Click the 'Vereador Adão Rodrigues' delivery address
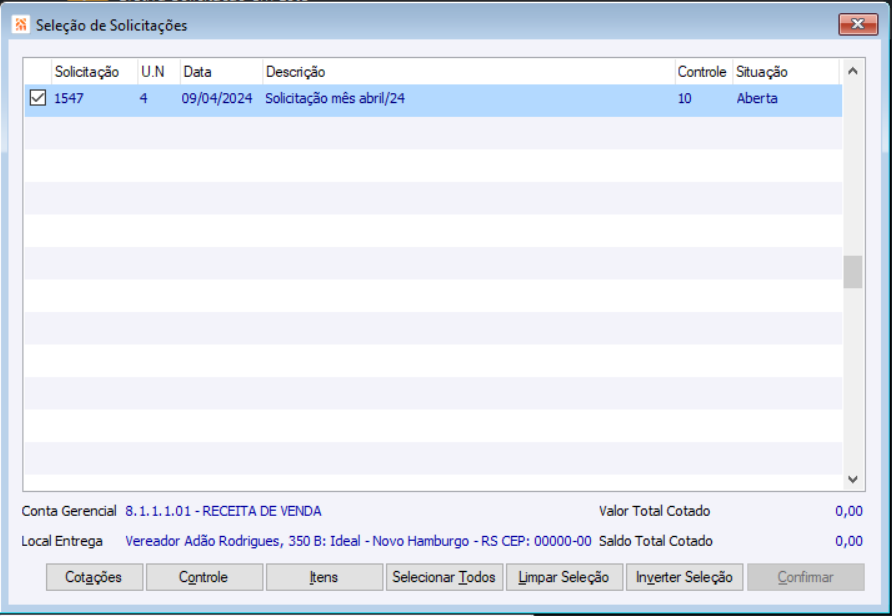This screenshot has height=616, width=892. (x=358, y=540)
